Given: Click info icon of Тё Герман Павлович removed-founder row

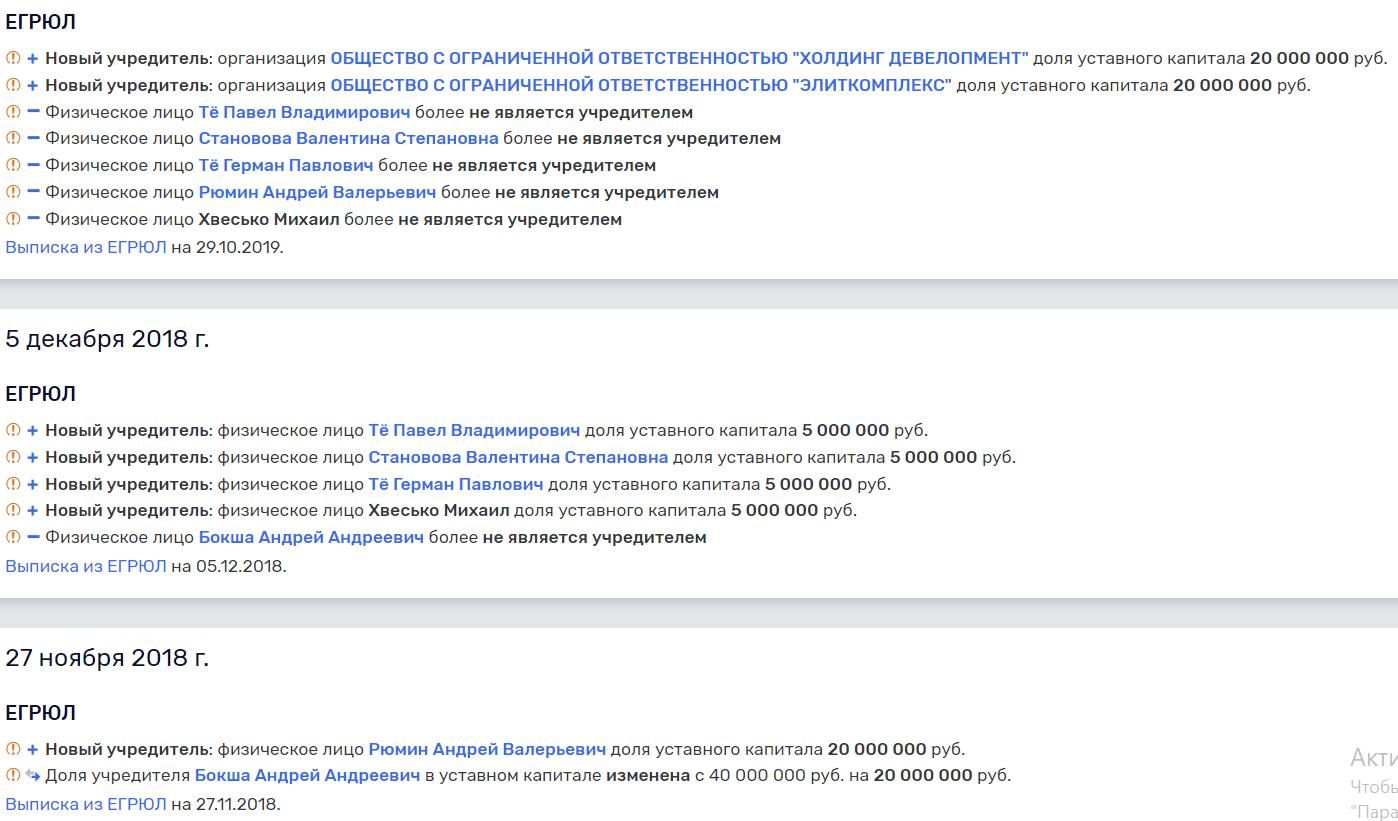Looking at the screenshot, I should pos(13,166).
